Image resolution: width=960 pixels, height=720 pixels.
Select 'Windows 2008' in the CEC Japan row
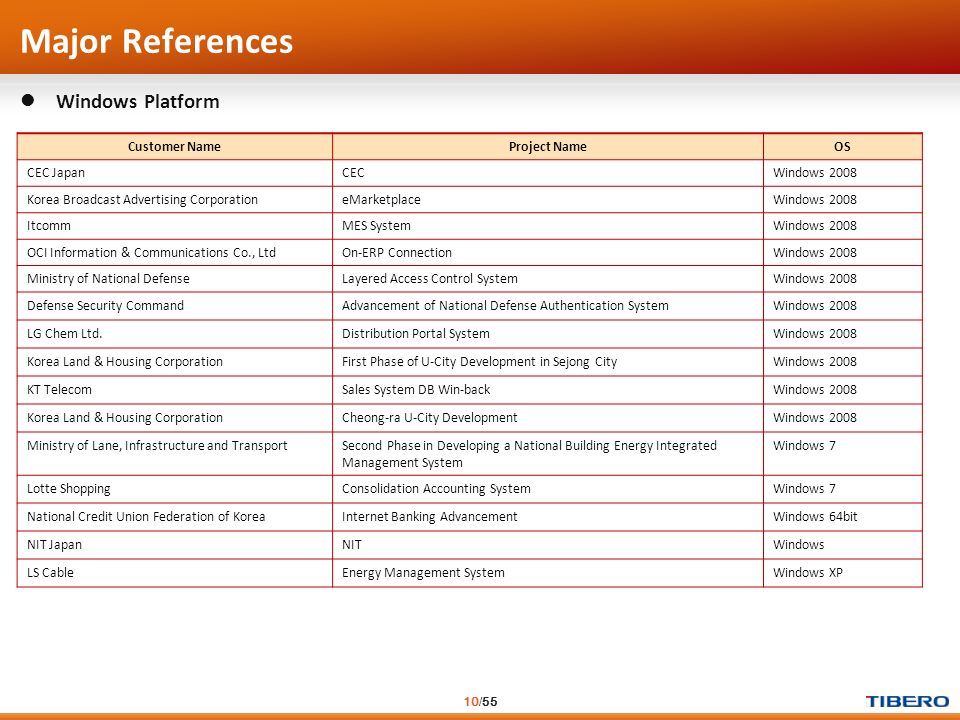click(x=842, y=173)
